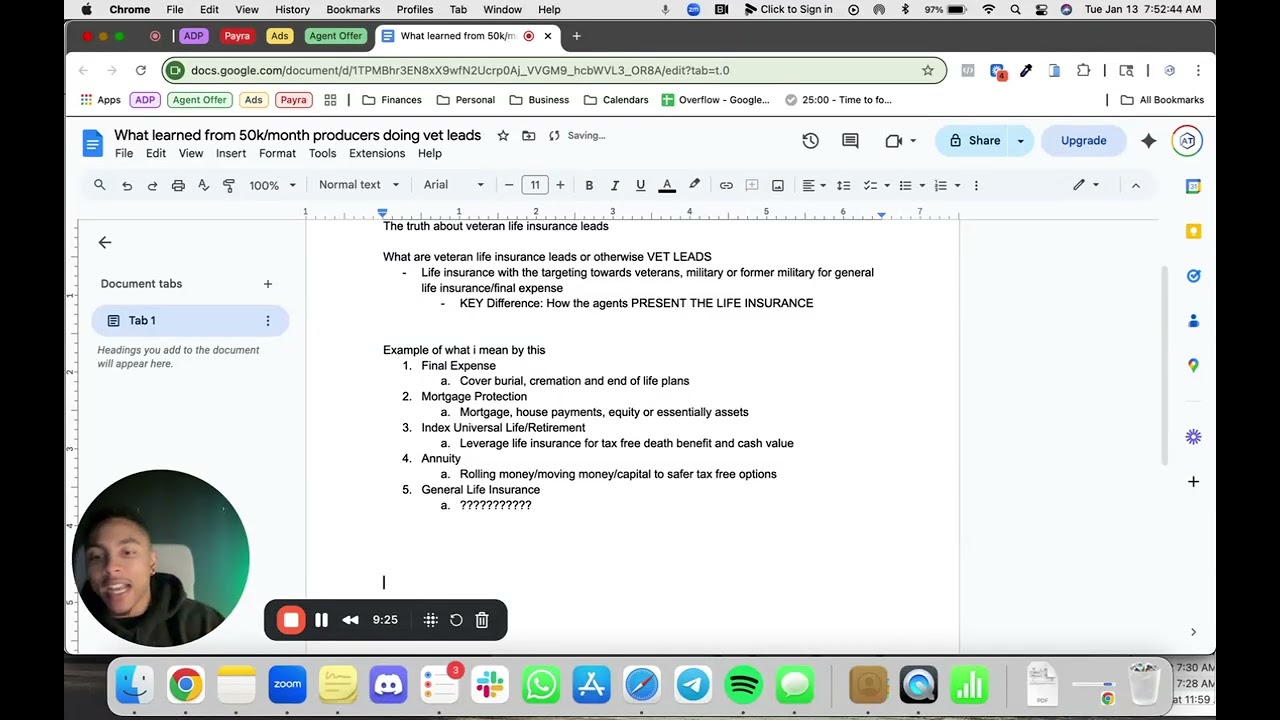
Task: Open text alignment options
Action: point(813,185)
